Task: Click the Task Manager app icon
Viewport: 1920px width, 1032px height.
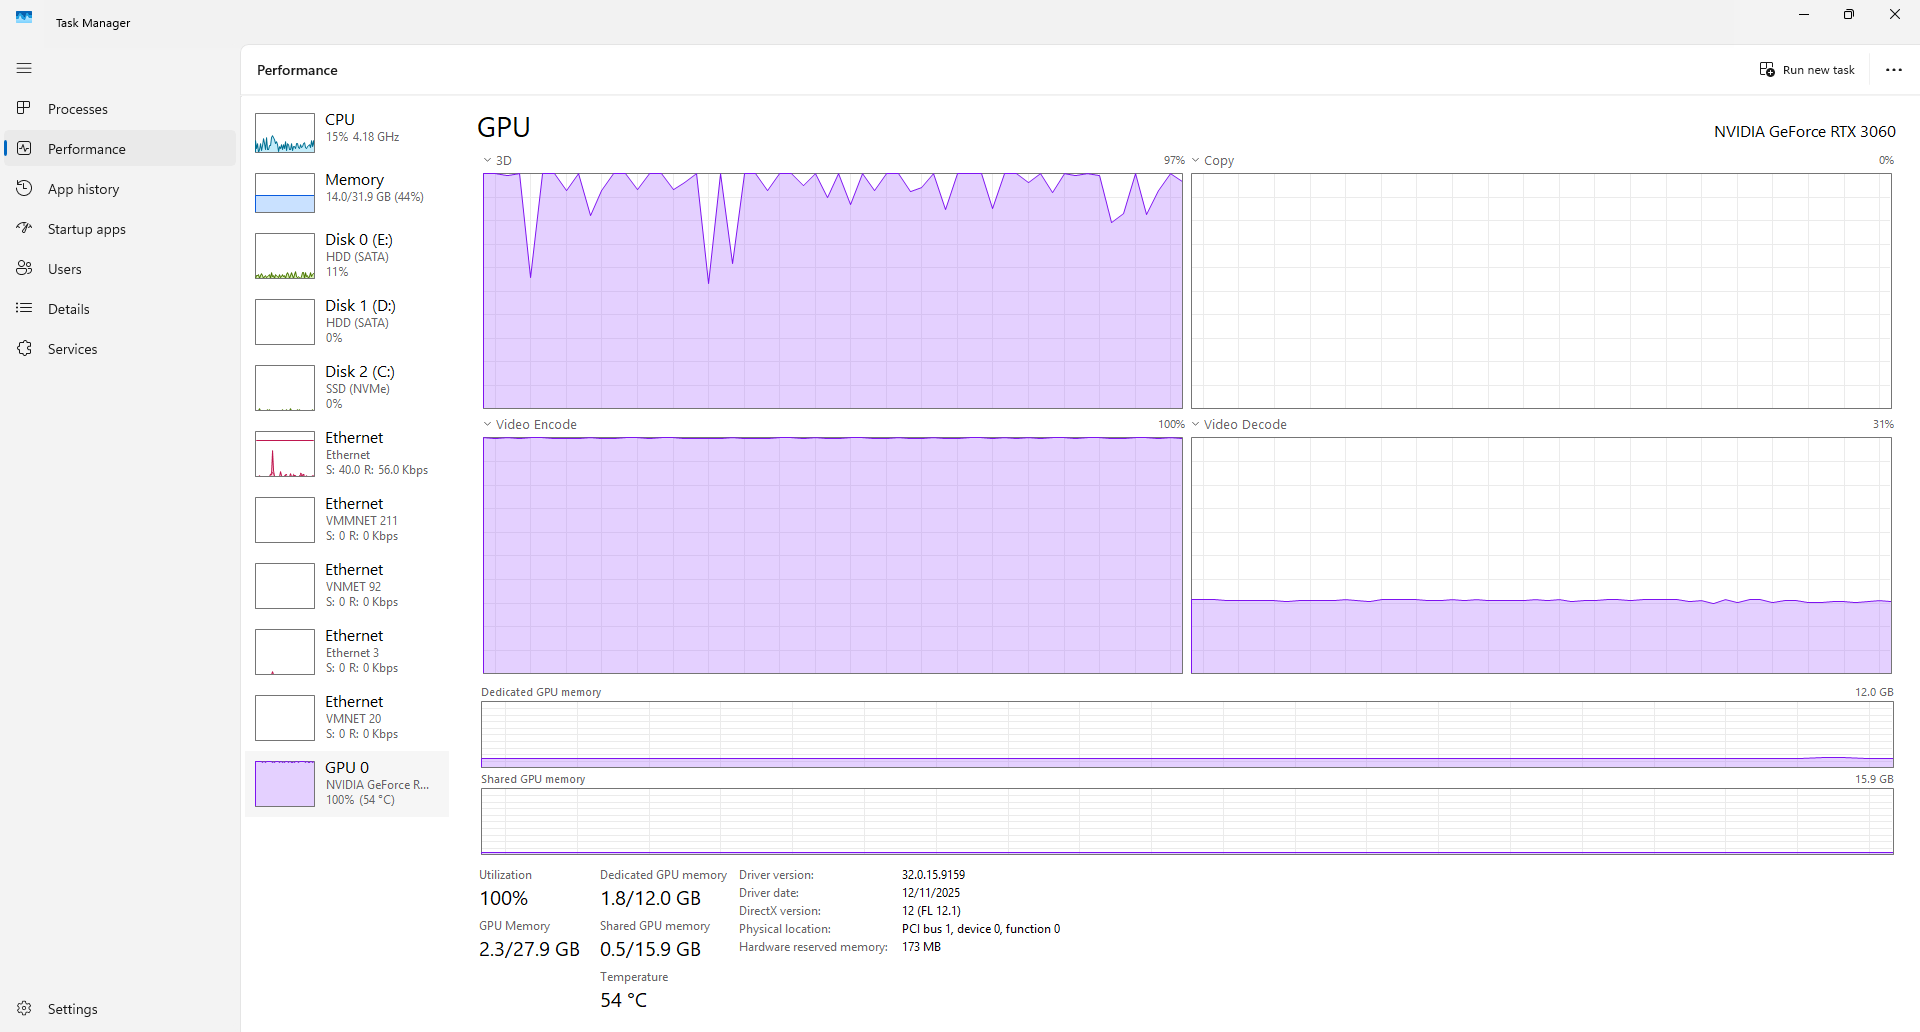Action: [x=24, y=17]
